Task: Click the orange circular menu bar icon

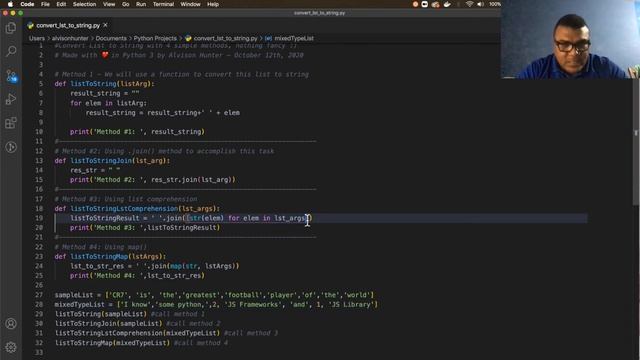Action: pyautogui.click(x=416, y=4)
